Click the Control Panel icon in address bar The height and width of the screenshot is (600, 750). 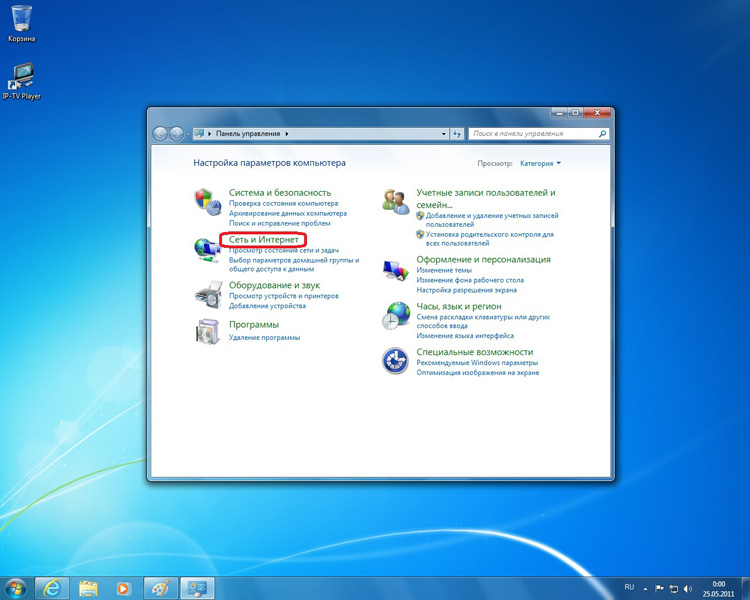click(x=199, y=133)
